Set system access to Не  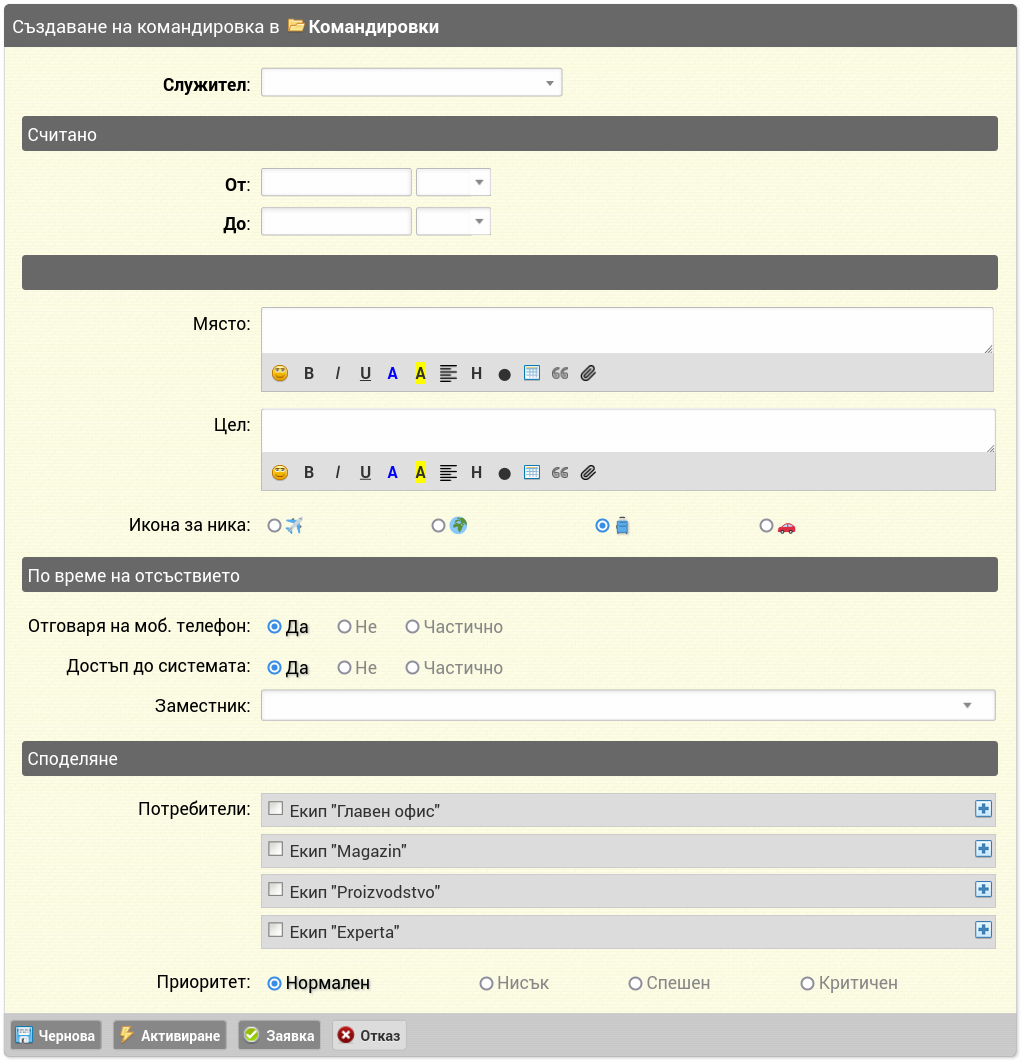pos(344,668)
